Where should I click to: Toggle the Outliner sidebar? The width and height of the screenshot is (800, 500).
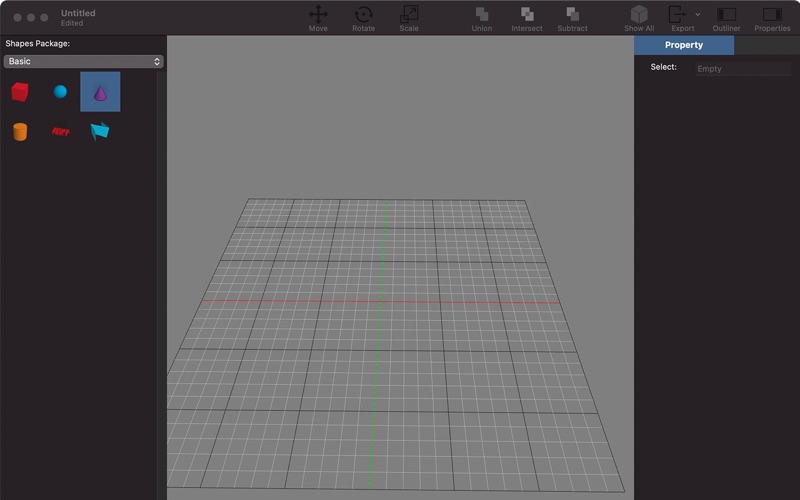coord(727,18)
